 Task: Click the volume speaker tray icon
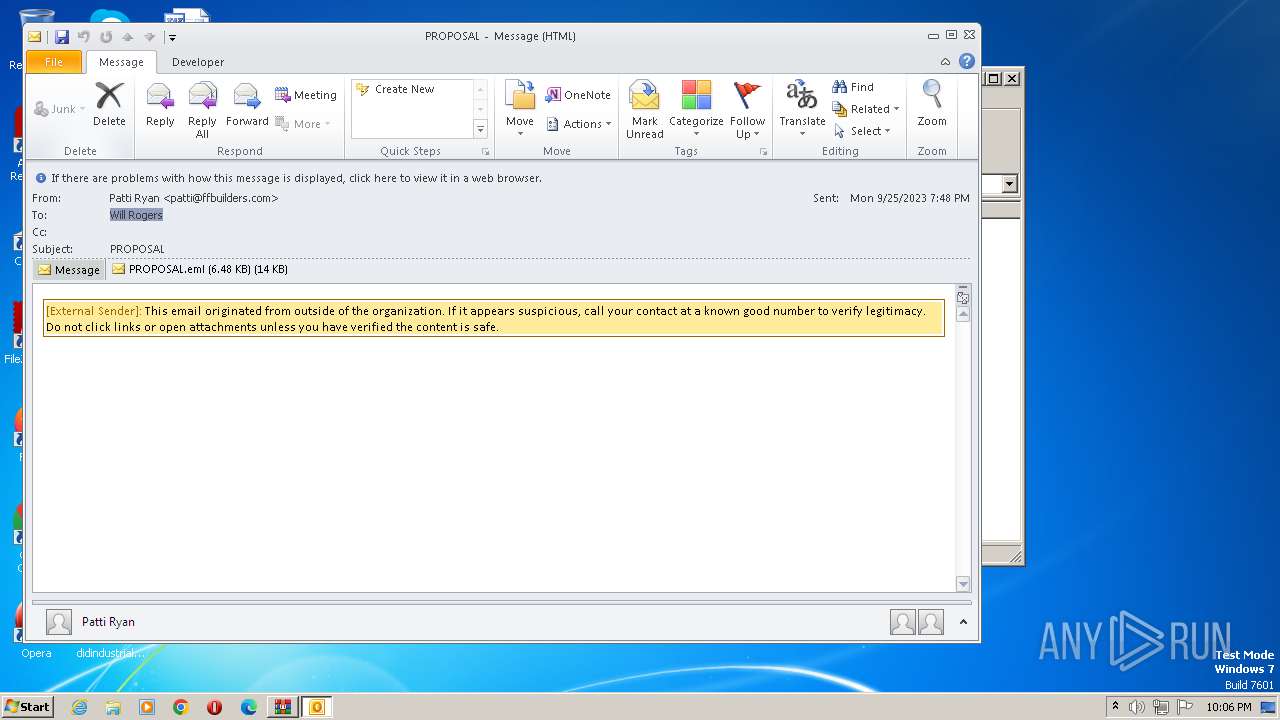tap(1137, 707)
